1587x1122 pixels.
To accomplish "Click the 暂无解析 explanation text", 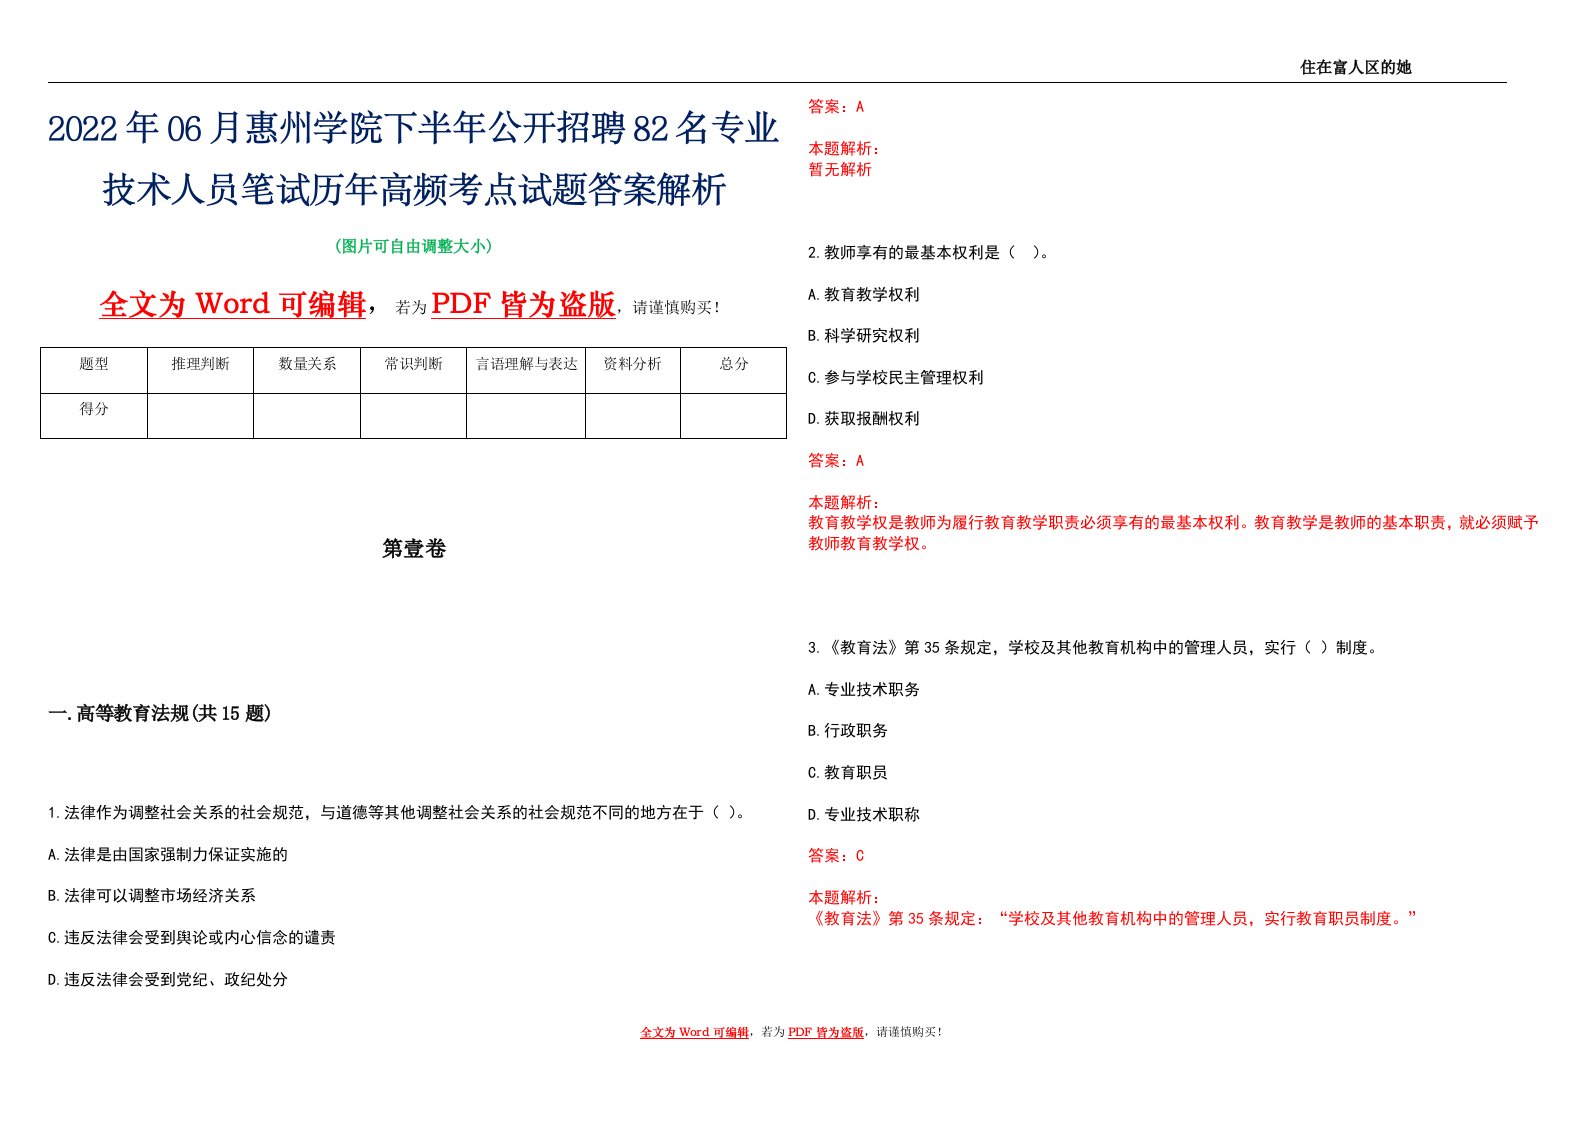I will pos(840,170).
